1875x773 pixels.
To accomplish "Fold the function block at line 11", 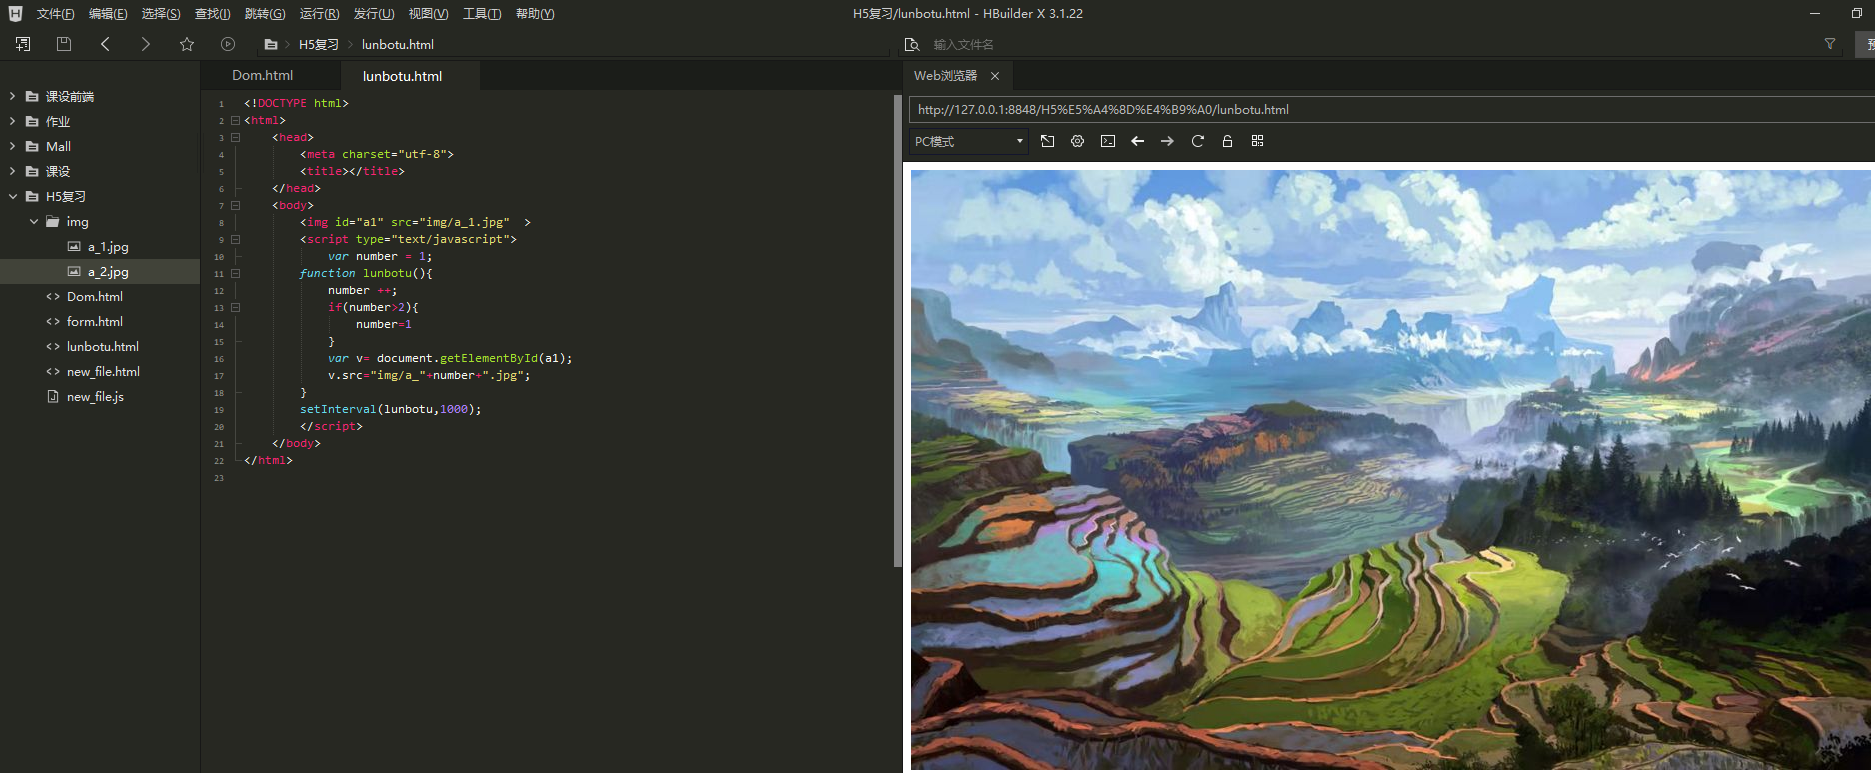I will pyautogui.click(x=236, y=273).
